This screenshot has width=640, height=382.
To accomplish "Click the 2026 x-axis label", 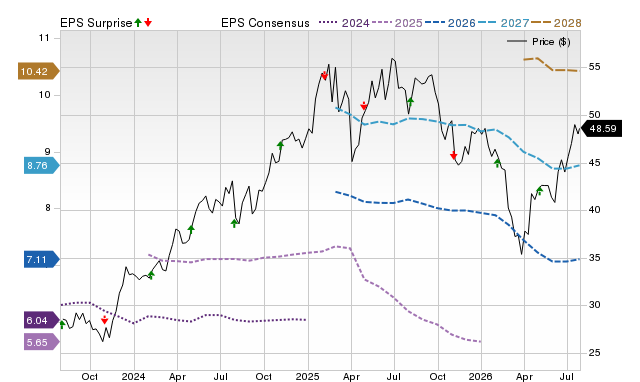I will (480, 376).
